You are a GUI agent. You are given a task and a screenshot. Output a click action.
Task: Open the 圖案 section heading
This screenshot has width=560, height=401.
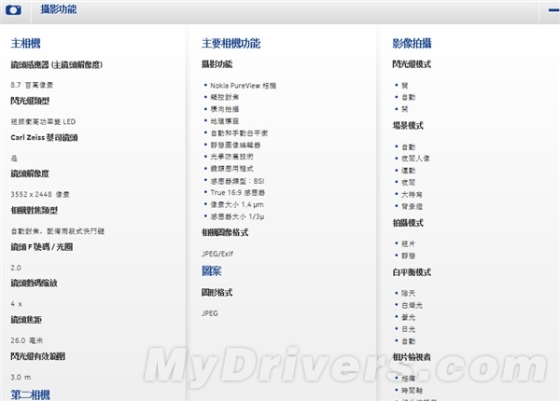[x=211, y=271]
